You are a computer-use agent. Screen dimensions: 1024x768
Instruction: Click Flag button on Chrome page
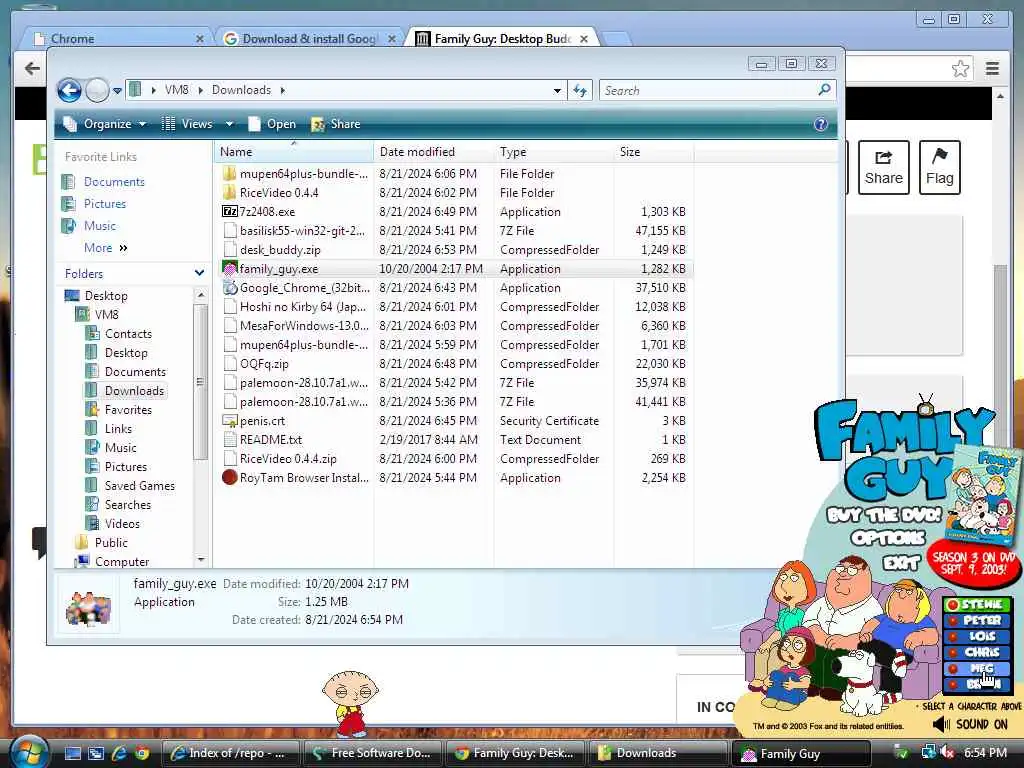[x=939, y=167]
